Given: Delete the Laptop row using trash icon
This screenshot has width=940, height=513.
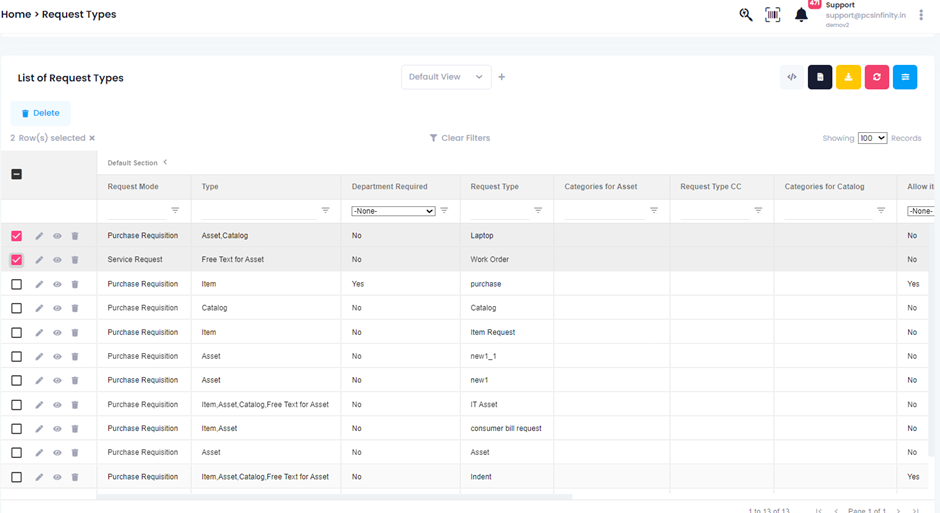Looking at the screenshot, I should point(75,236).
